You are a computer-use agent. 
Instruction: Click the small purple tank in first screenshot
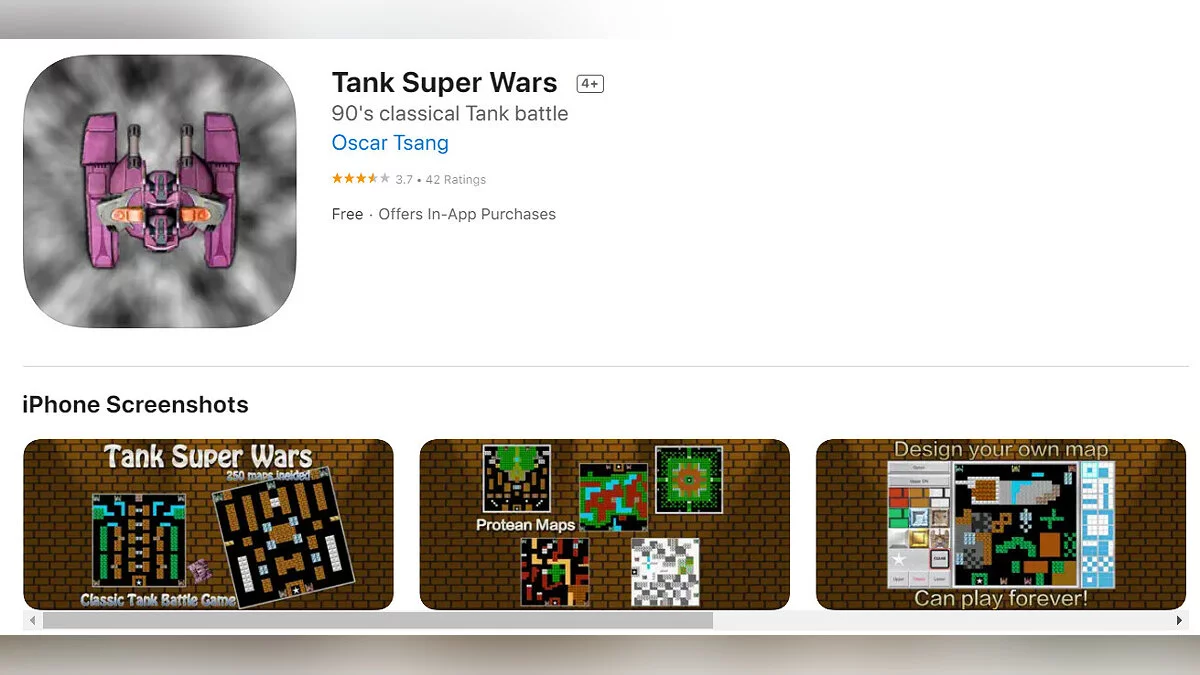tap(198, 572)
